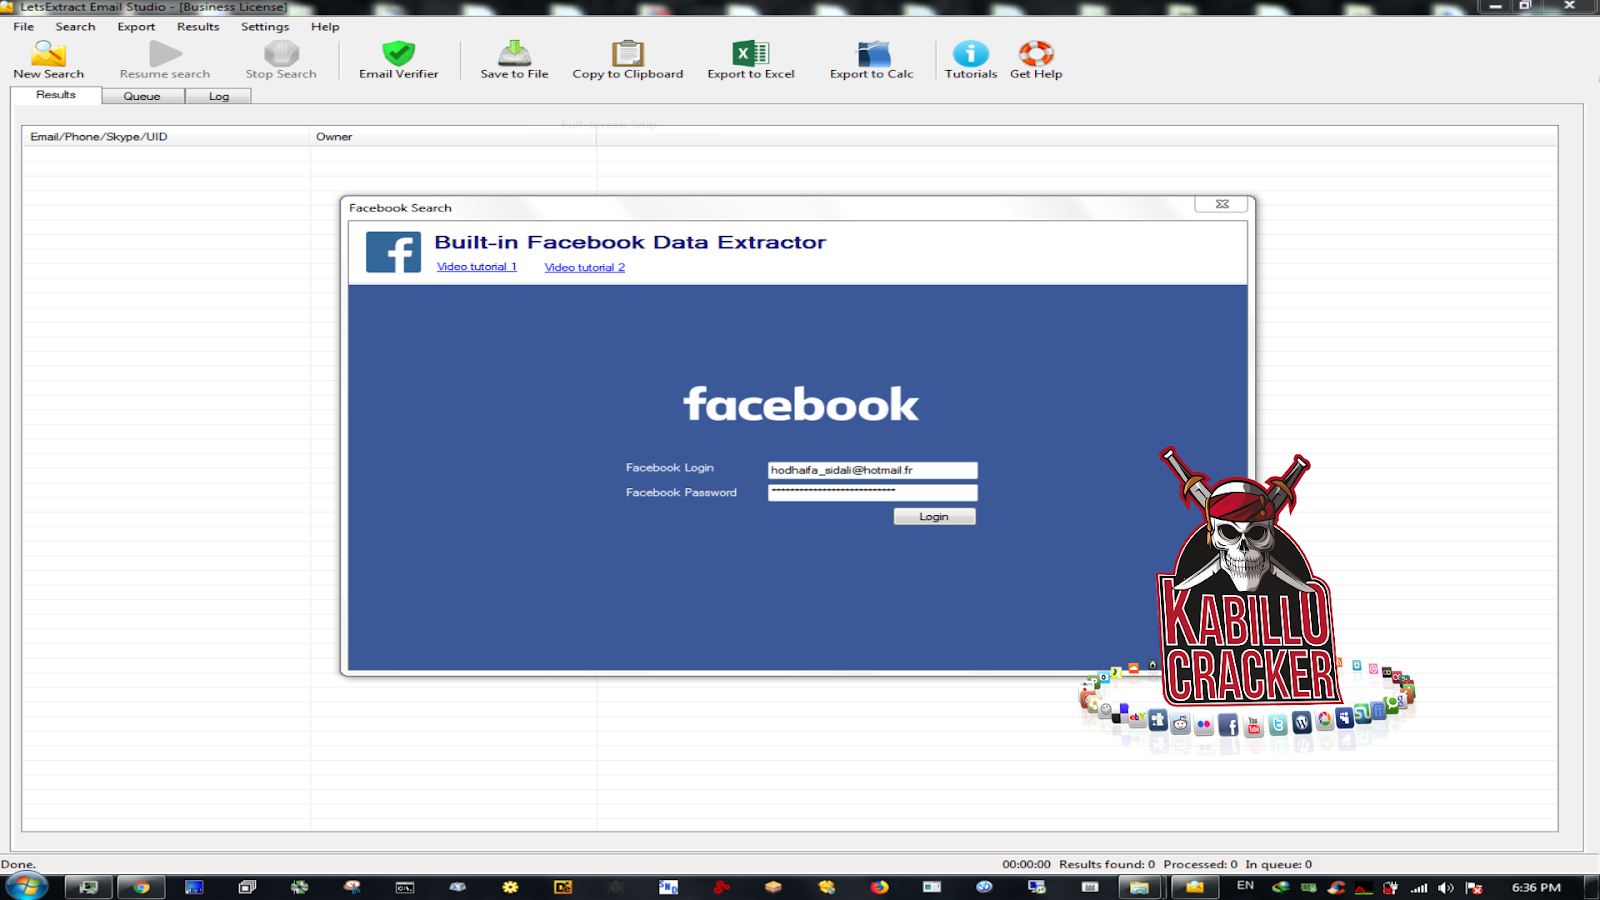The width and height of the screenshot is (1600, 900).
Task: Click the Firefox taskbar icon
Action: coord(879,887)
